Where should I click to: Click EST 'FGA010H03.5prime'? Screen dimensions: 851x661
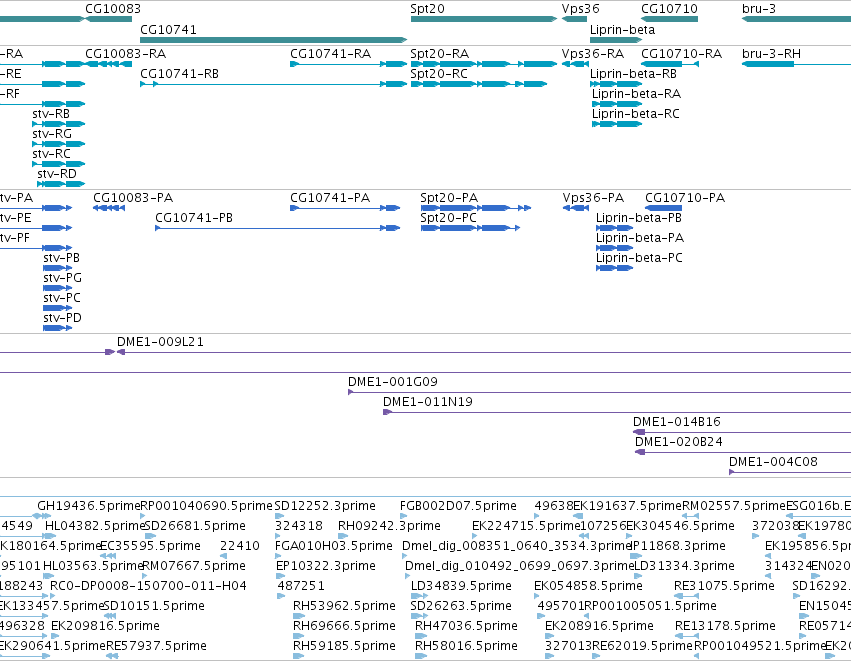pos(334,546)
